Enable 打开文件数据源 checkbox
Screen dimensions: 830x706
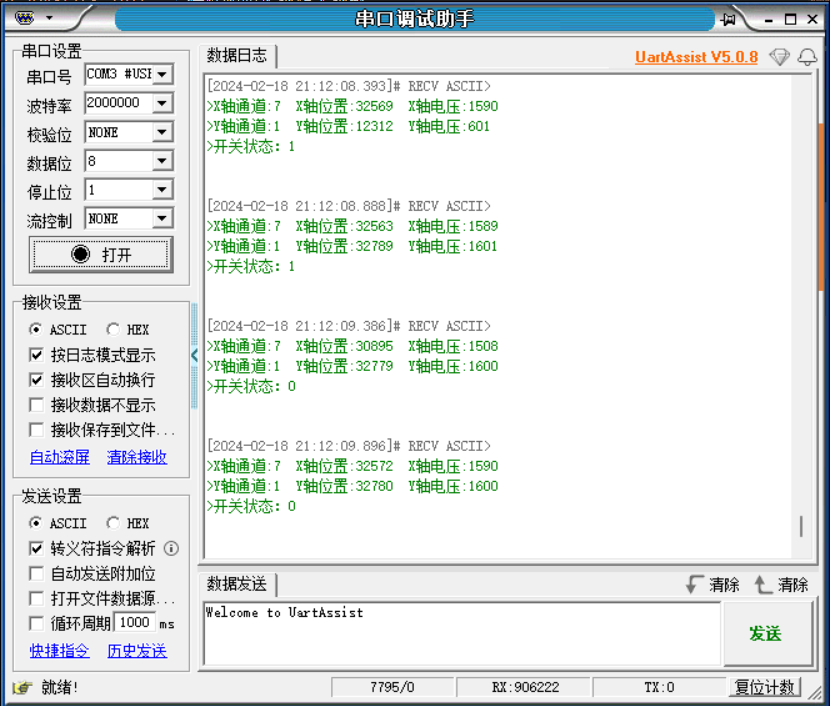pyautogui.click(x=36, y=599)
